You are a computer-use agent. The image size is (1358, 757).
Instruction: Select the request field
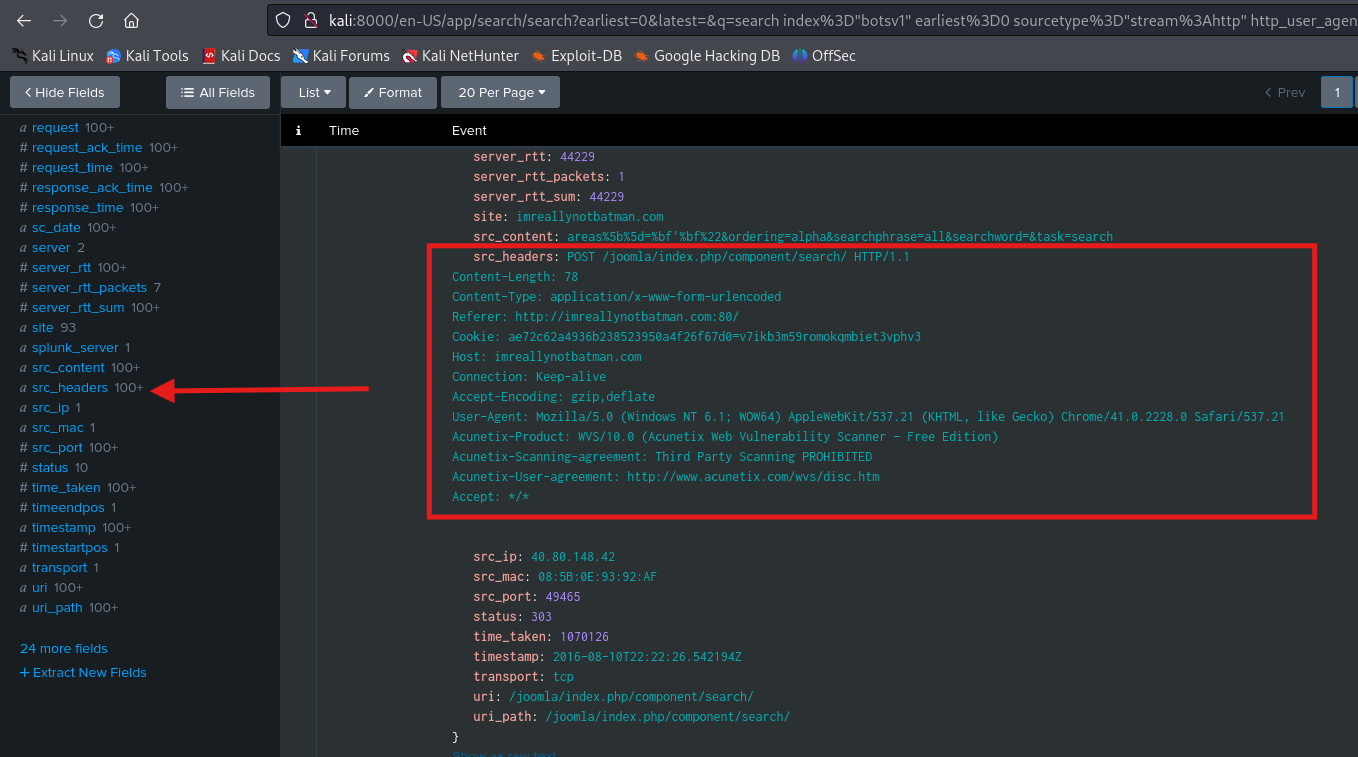[55, 128]
